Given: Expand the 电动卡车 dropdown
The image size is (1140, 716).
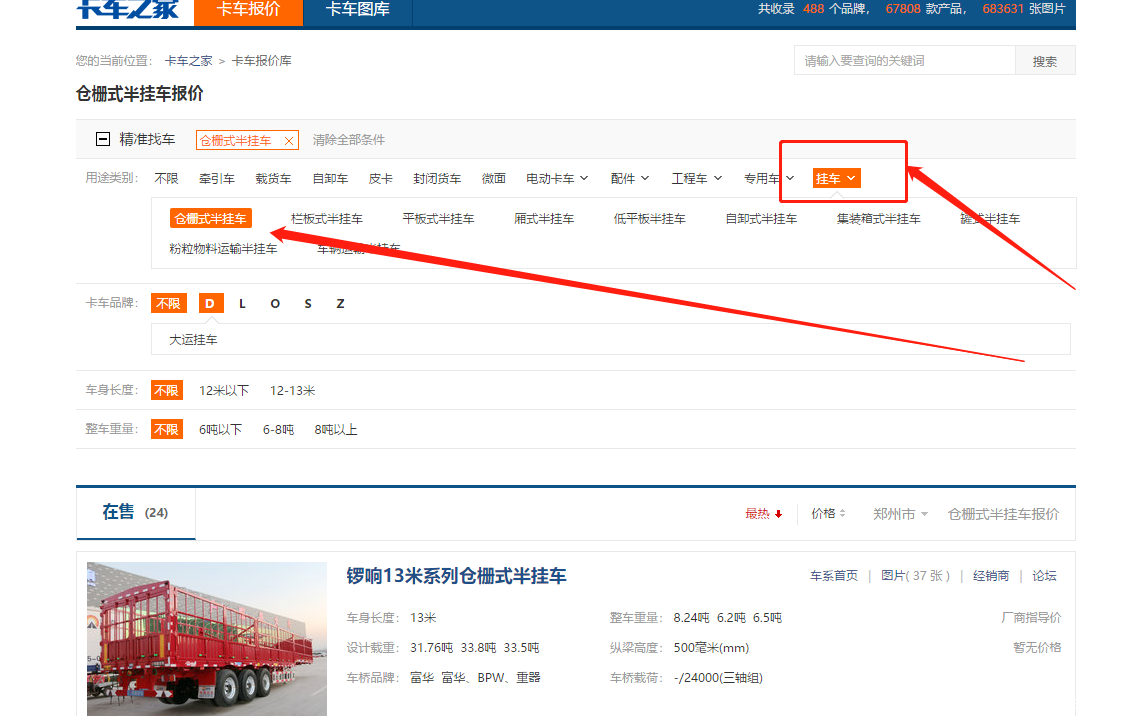Looking at the screenshot, I should (557, 178).
